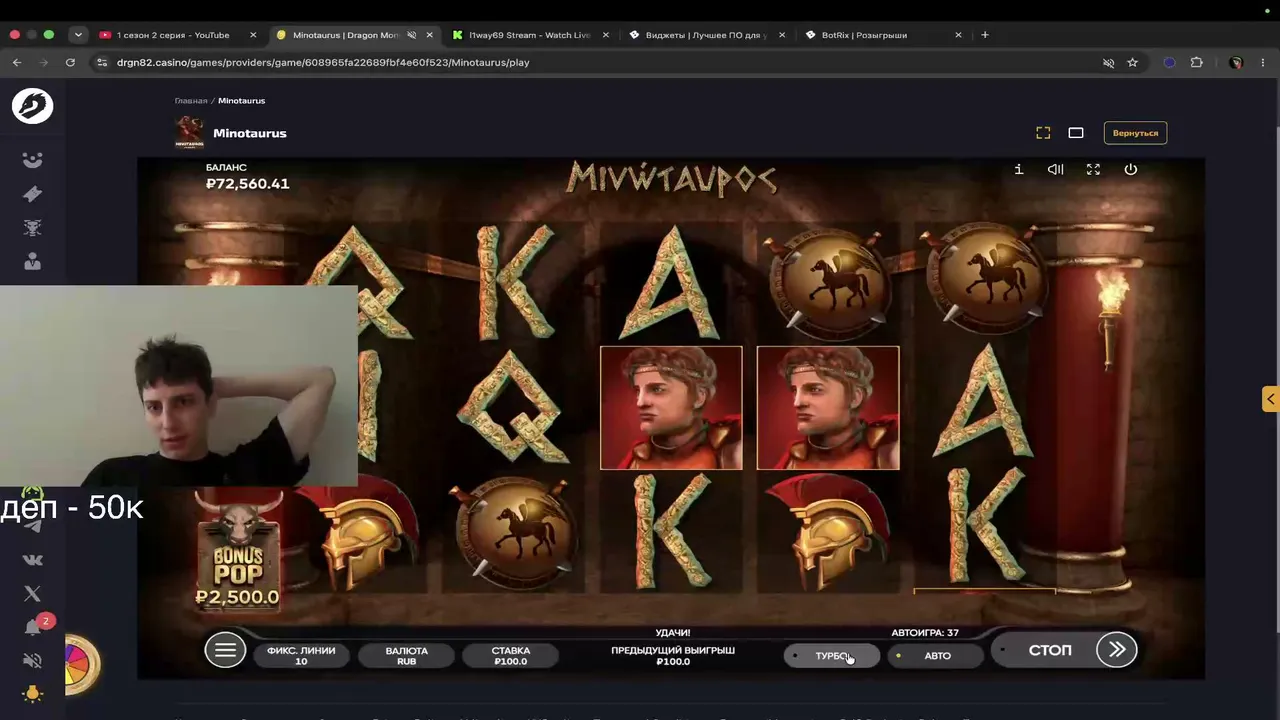
Task: View site information in address bar
Action: click(x=101, y=62)
